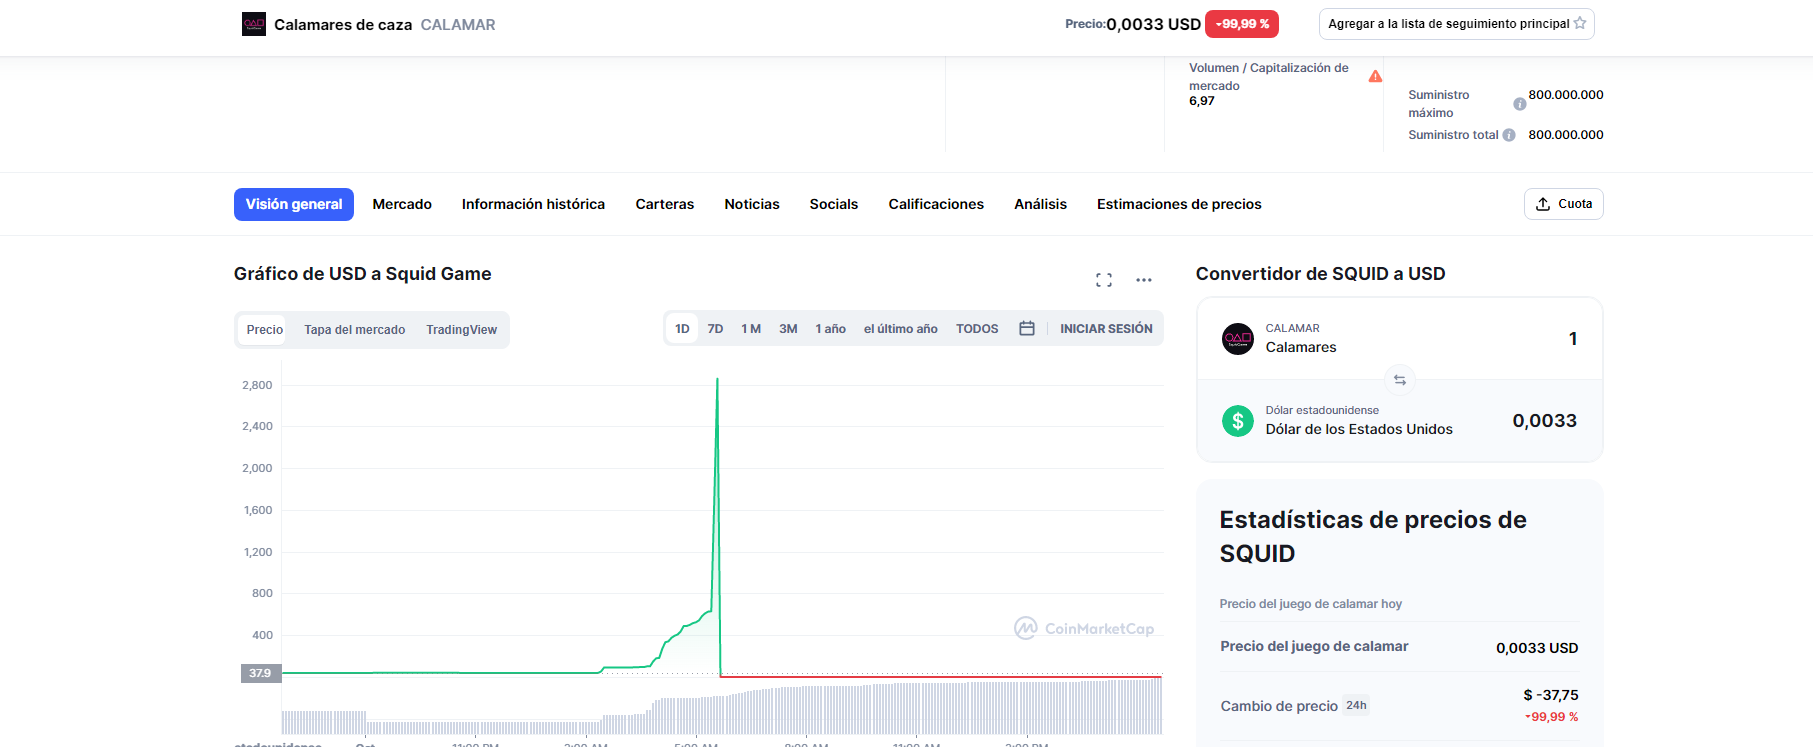1813x747 pixels.
Task: Click the 'Precio del juego de calamar hoy' label
Action: (1311, 604)
